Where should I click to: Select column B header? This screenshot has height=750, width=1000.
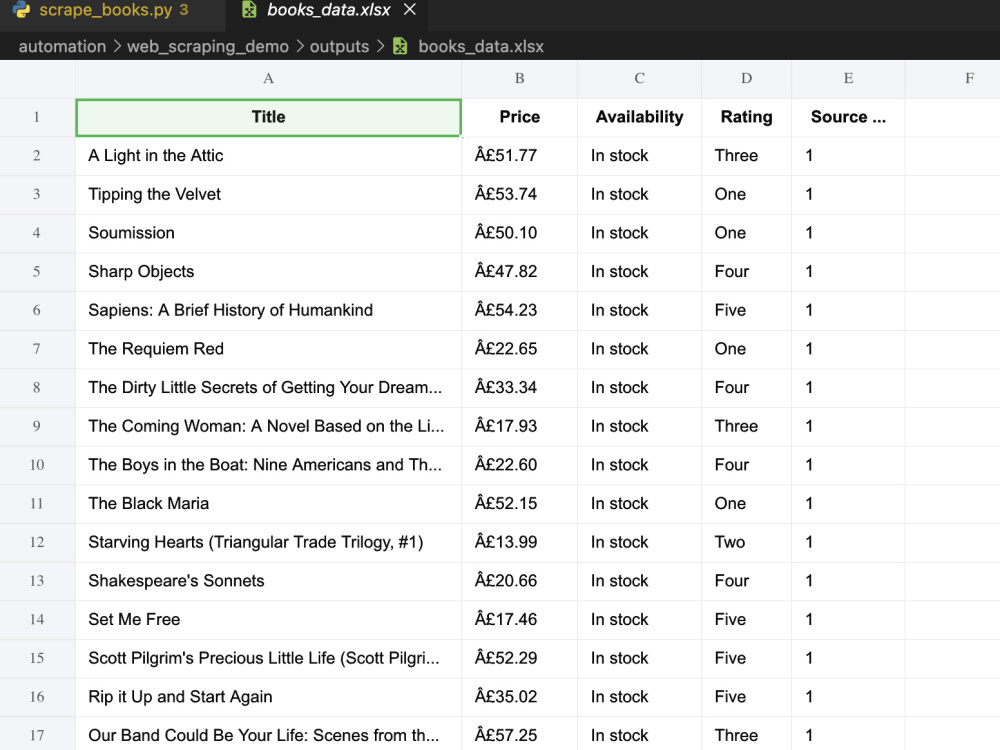[x=520, y=78]
